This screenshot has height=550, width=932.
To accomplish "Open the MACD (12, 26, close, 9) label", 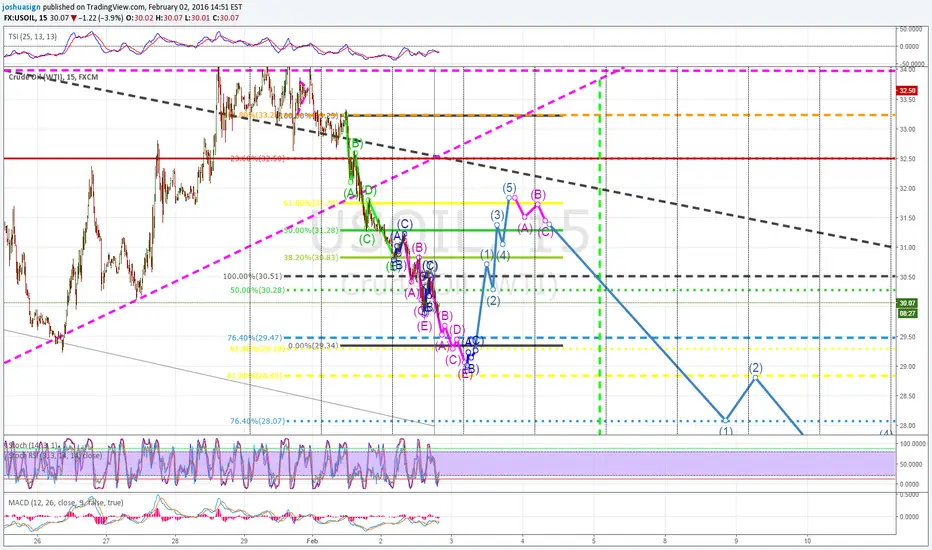I will (x=66, y=502).
